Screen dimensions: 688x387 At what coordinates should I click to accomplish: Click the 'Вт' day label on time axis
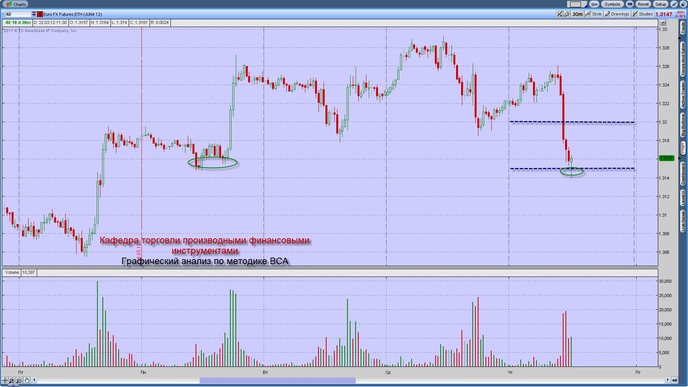pyautogui.click(x=265, y=372)
